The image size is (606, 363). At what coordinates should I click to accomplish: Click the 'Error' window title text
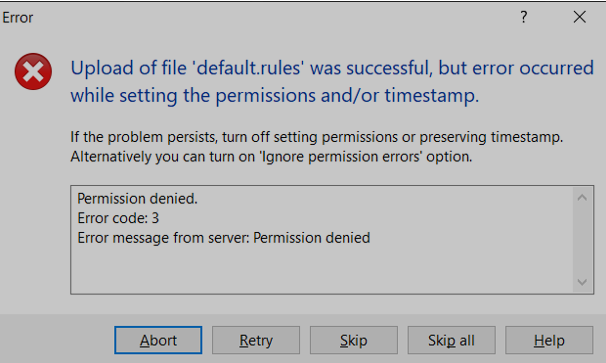click(17, 18)
